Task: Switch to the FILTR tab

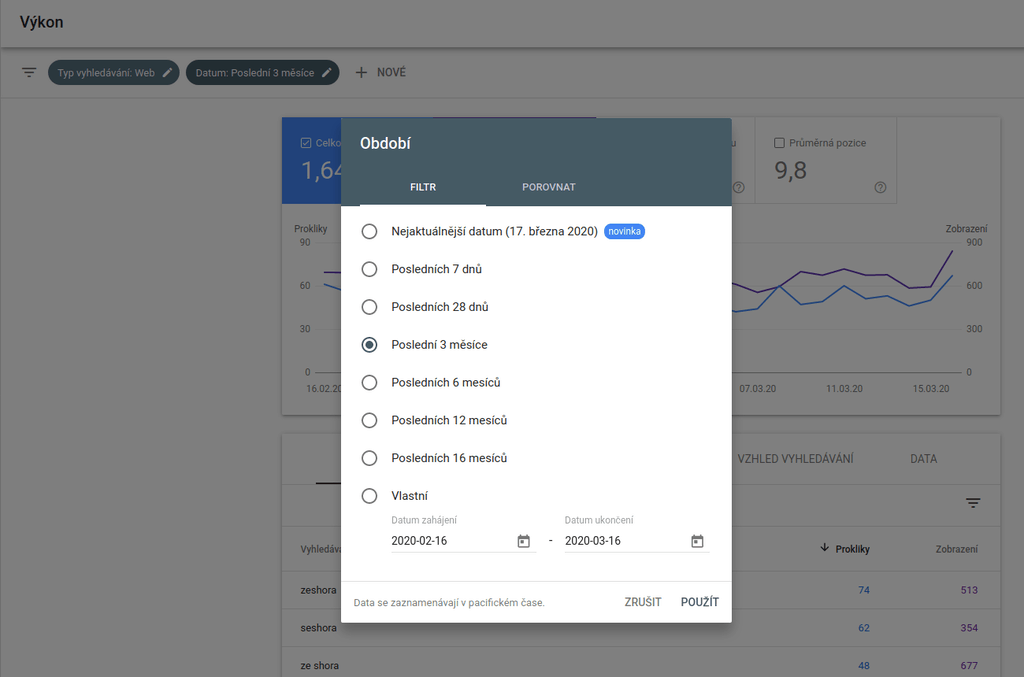Action: pos(423,187)
